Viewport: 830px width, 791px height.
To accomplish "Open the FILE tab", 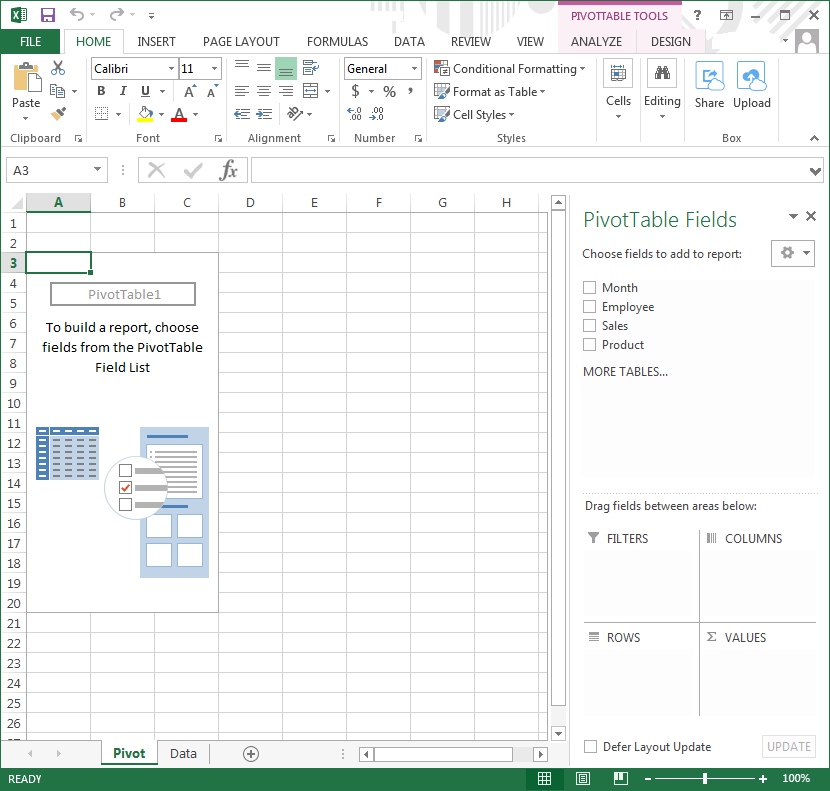I will coord(30,41).
